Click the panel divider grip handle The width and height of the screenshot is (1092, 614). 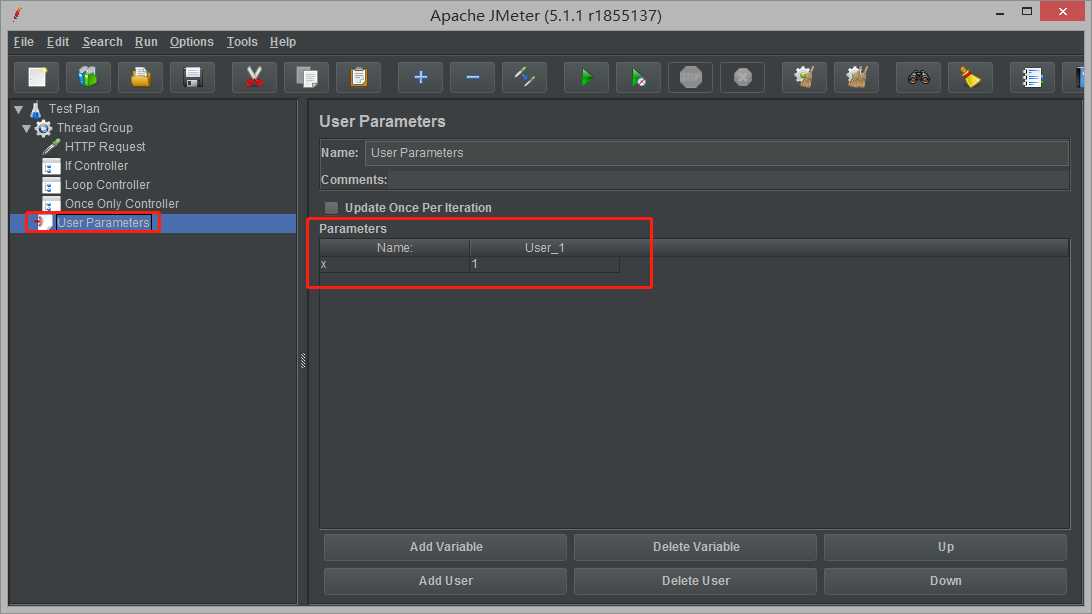[x=303, y=361]
